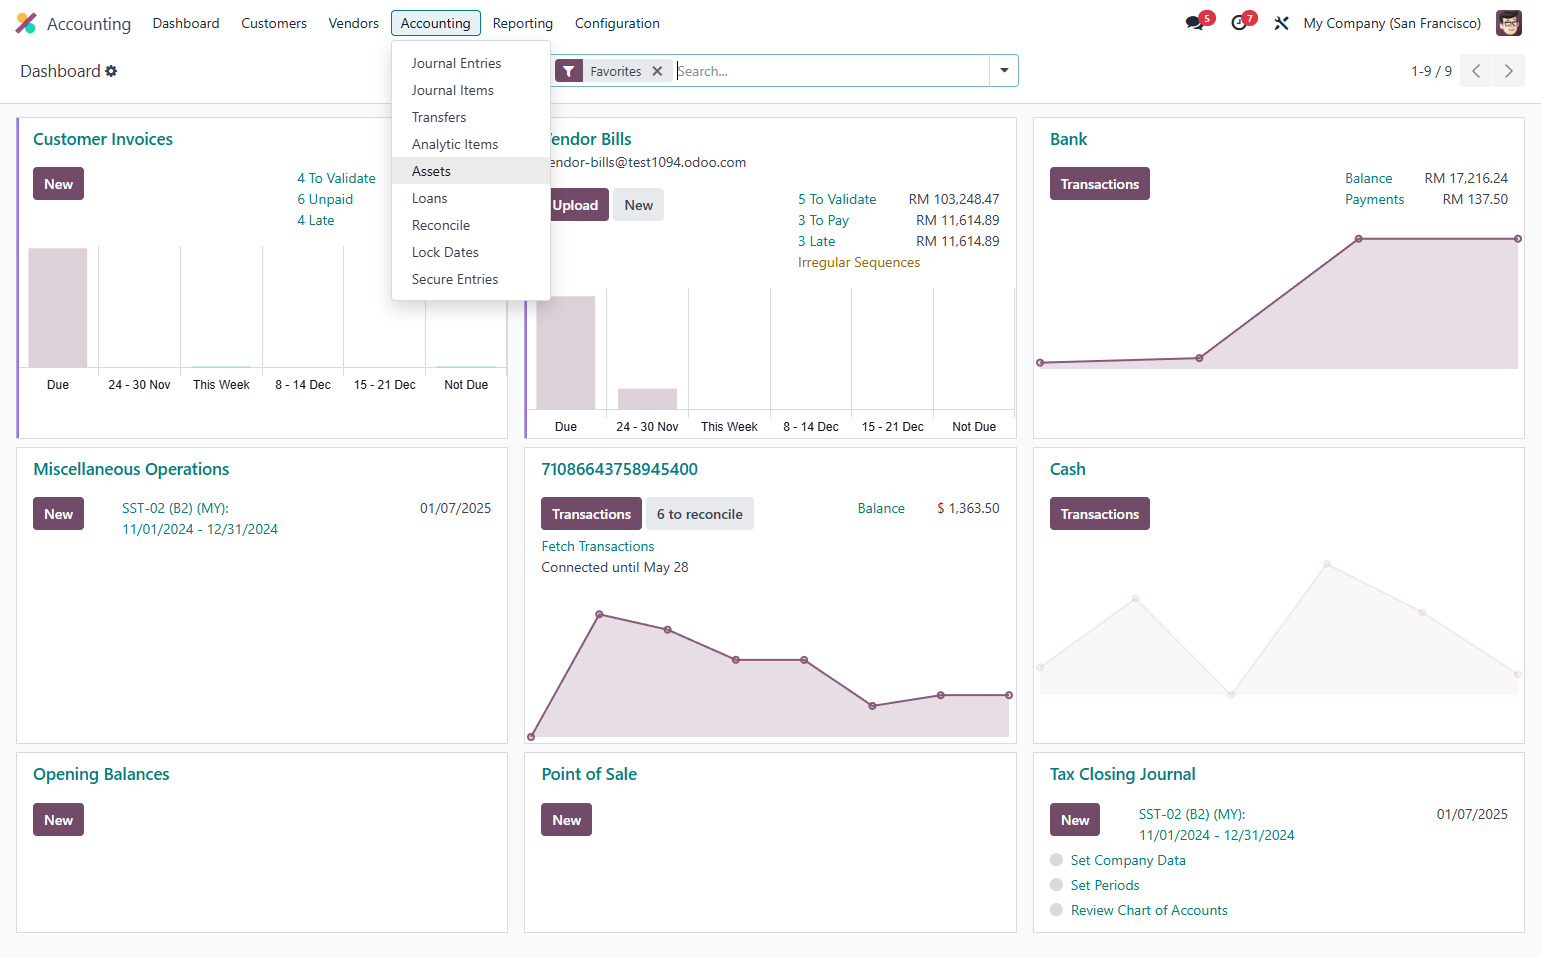Expand the Configuration top menu
This screenshot has width=1541, height=958.
click(x=617, y=23)
